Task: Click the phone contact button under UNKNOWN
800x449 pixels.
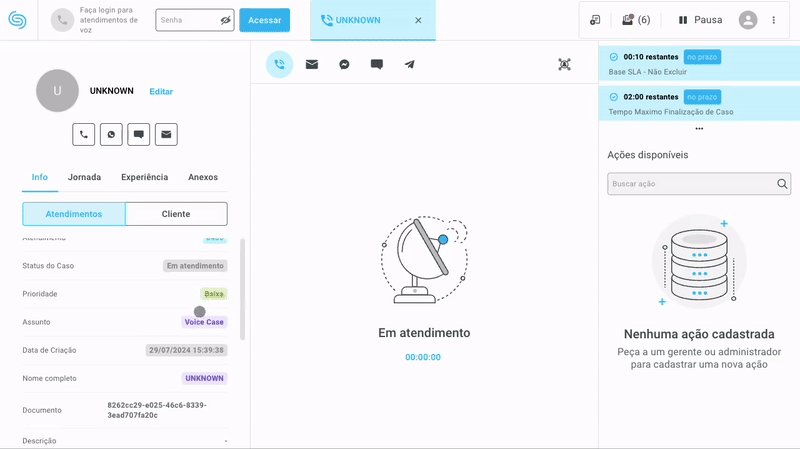Action: click(83, 134)
